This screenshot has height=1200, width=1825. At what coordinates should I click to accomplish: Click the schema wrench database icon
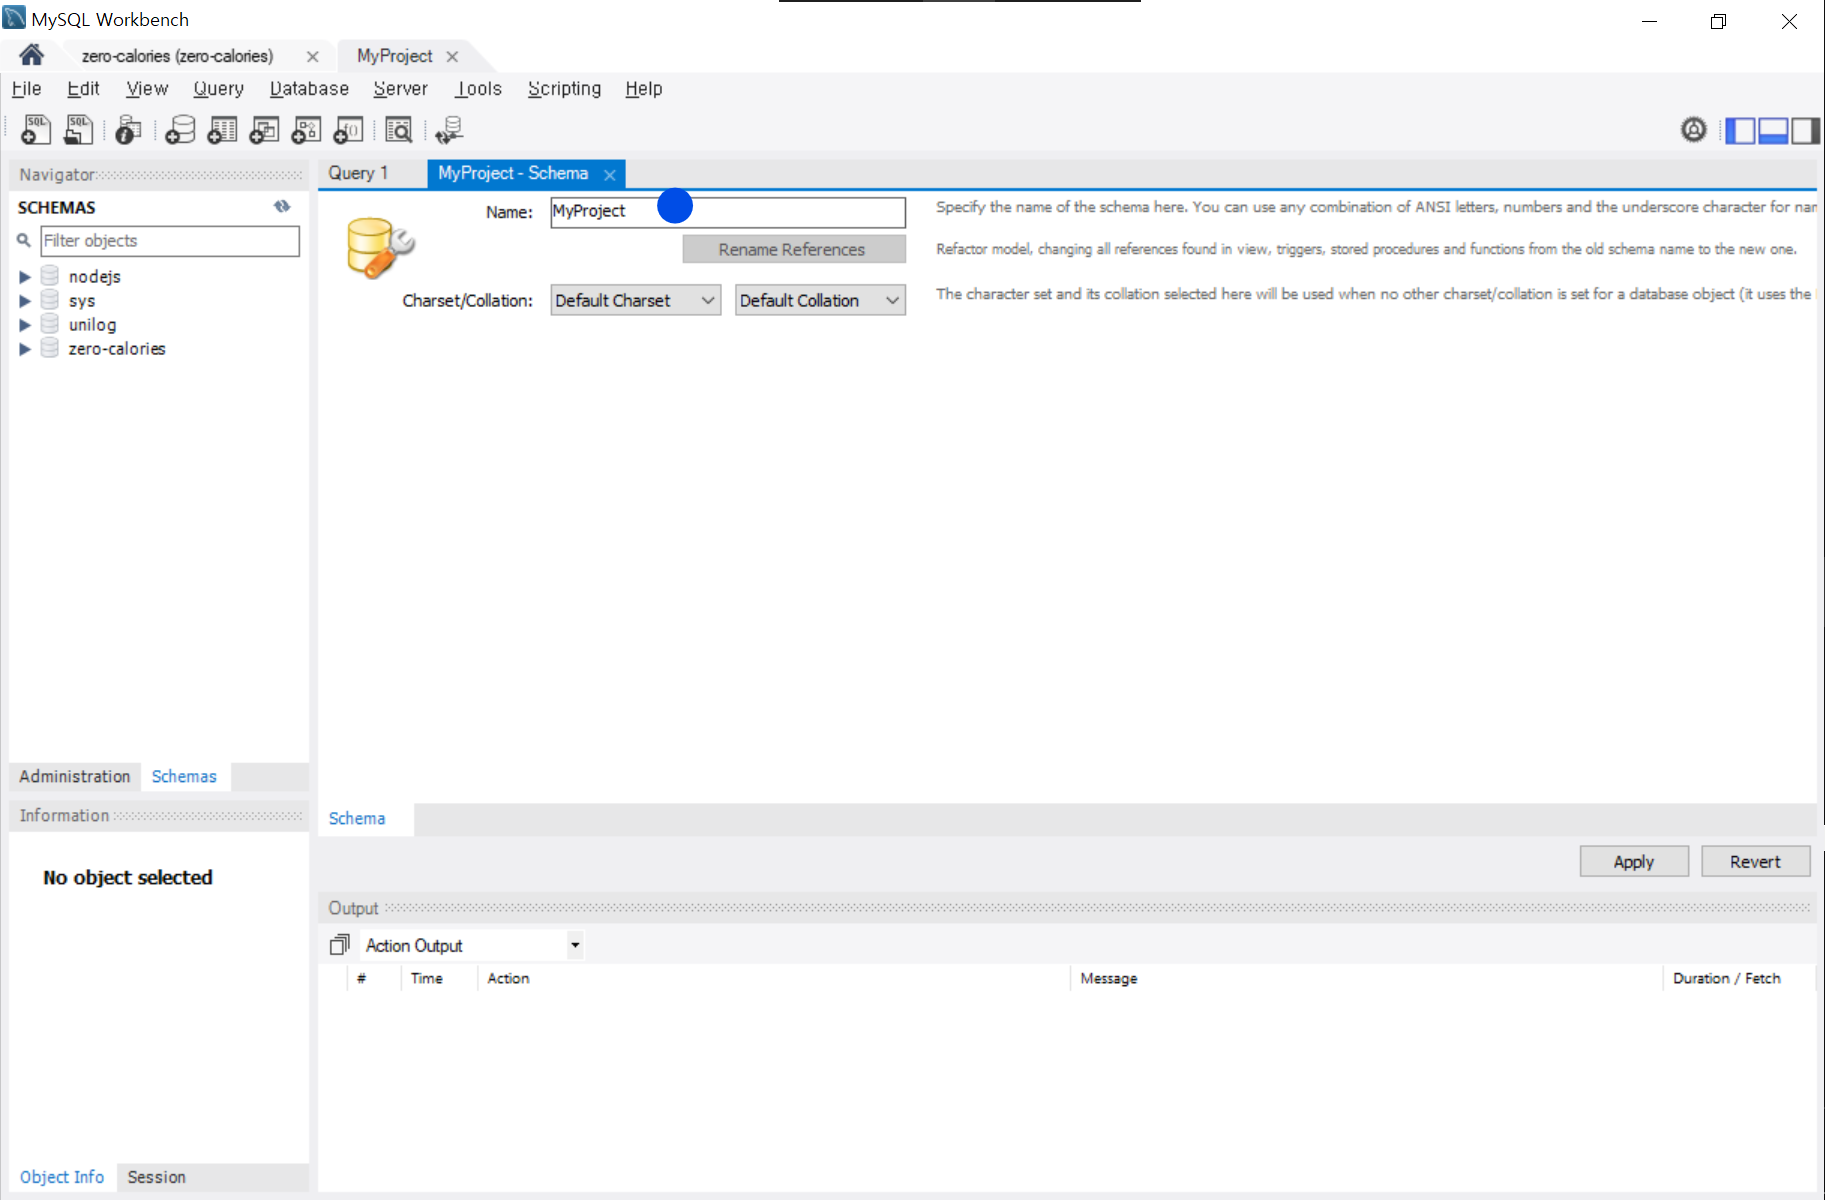[380, 247]
